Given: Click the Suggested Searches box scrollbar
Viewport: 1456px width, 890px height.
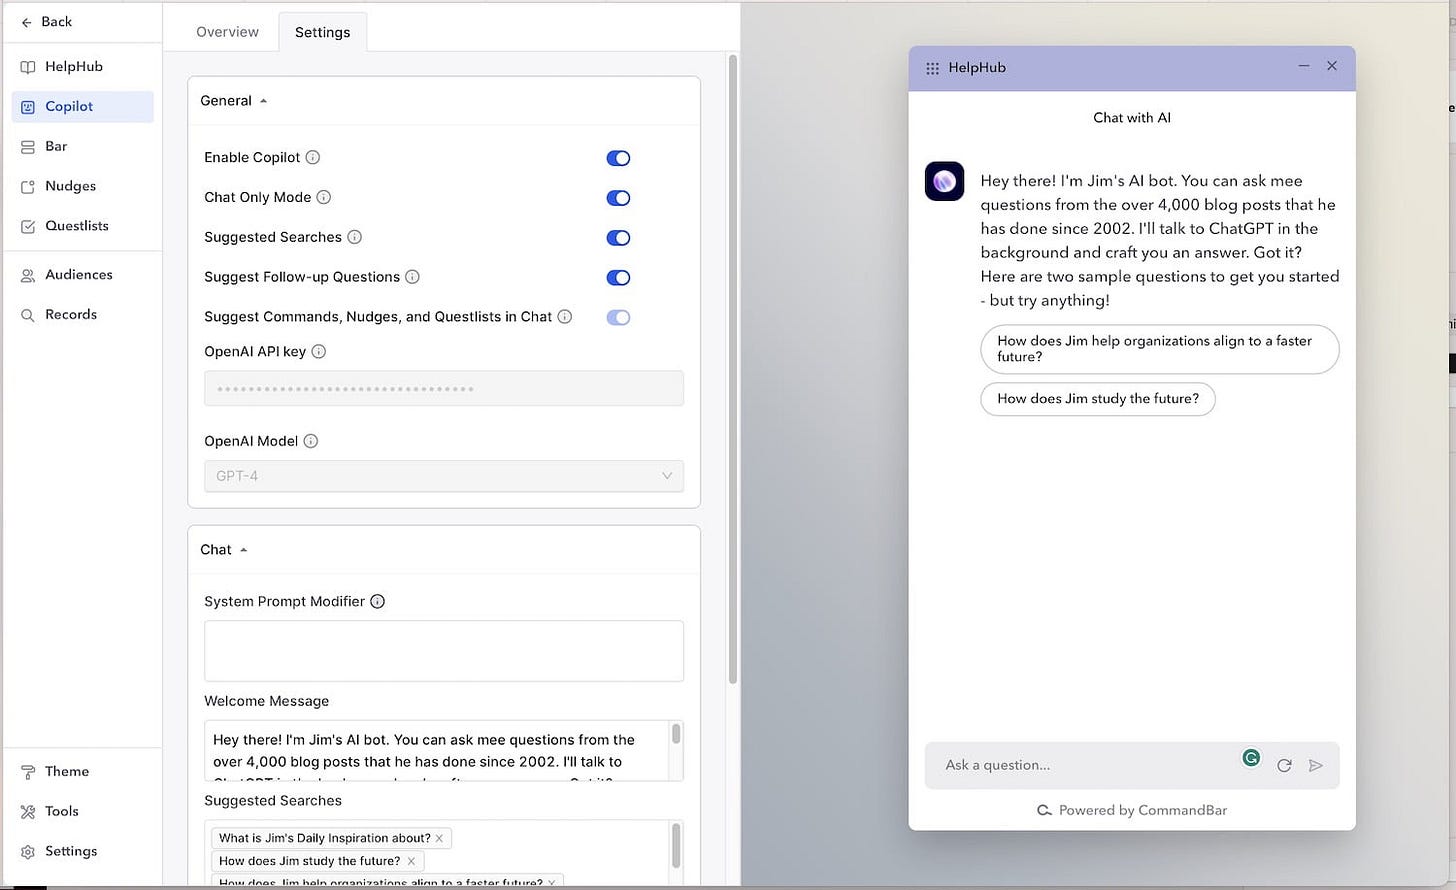Looking at the screenshot, I should [677, 847].
